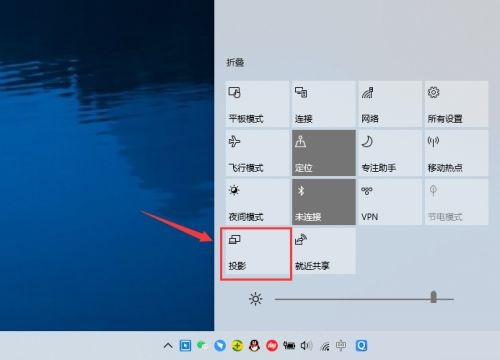Open the 连接 (Connect) quick action
Viewport: 500px width, 360px height.
tap(324, 104)
